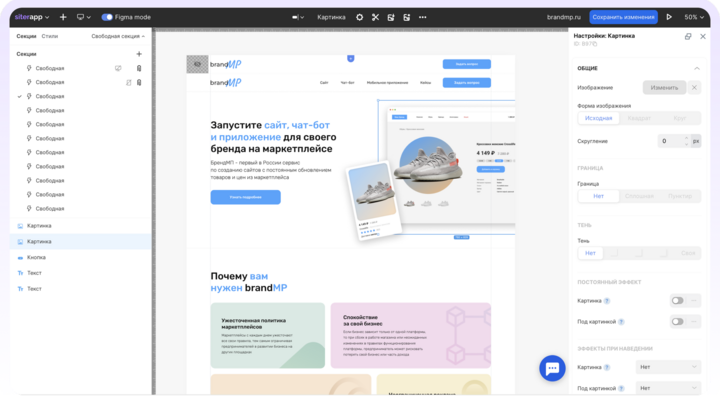Close the Настройки: Картинка panel
The image size is (720, 404).
[702, 36]
